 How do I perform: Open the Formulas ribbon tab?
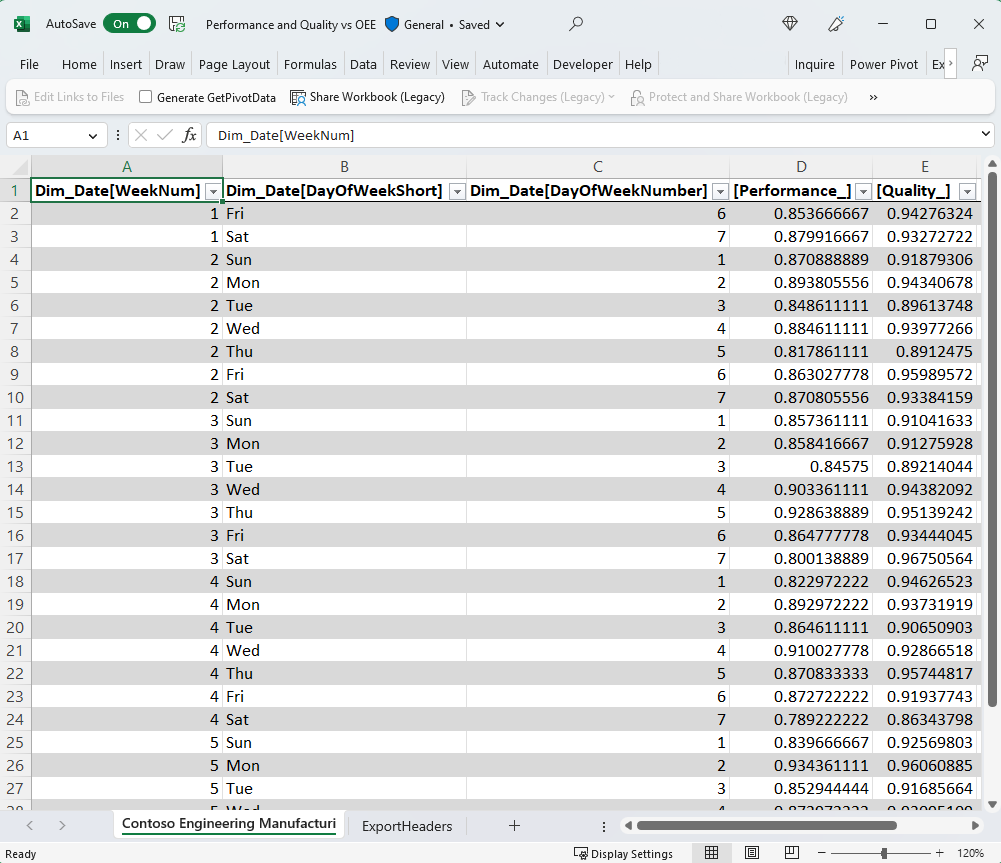coord(310,64)
